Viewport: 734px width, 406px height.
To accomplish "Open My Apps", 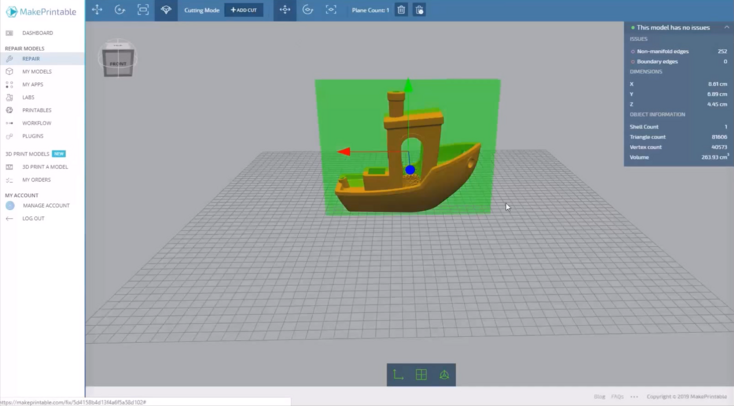I will 33,85.
